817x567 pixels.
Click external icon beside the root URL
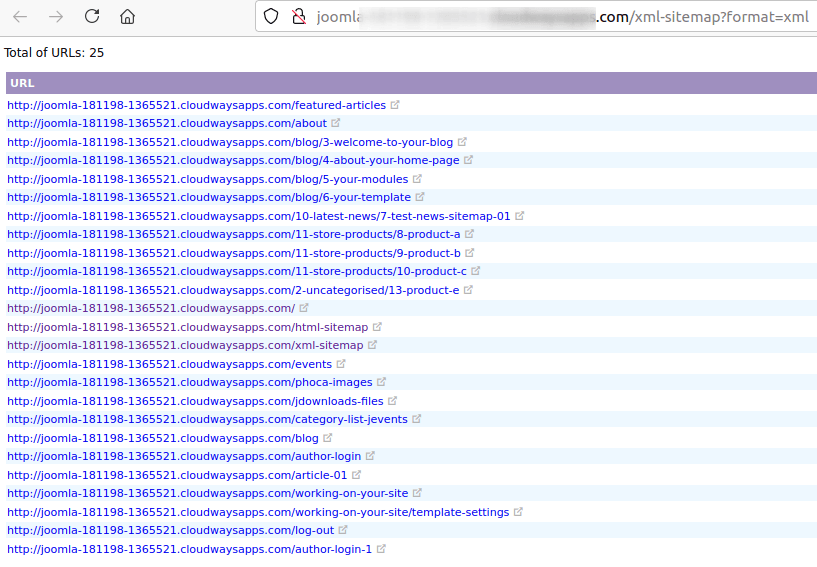tap(304, 308)
